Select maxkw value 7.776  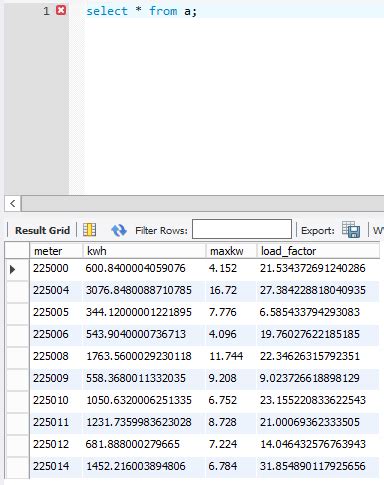231,312
